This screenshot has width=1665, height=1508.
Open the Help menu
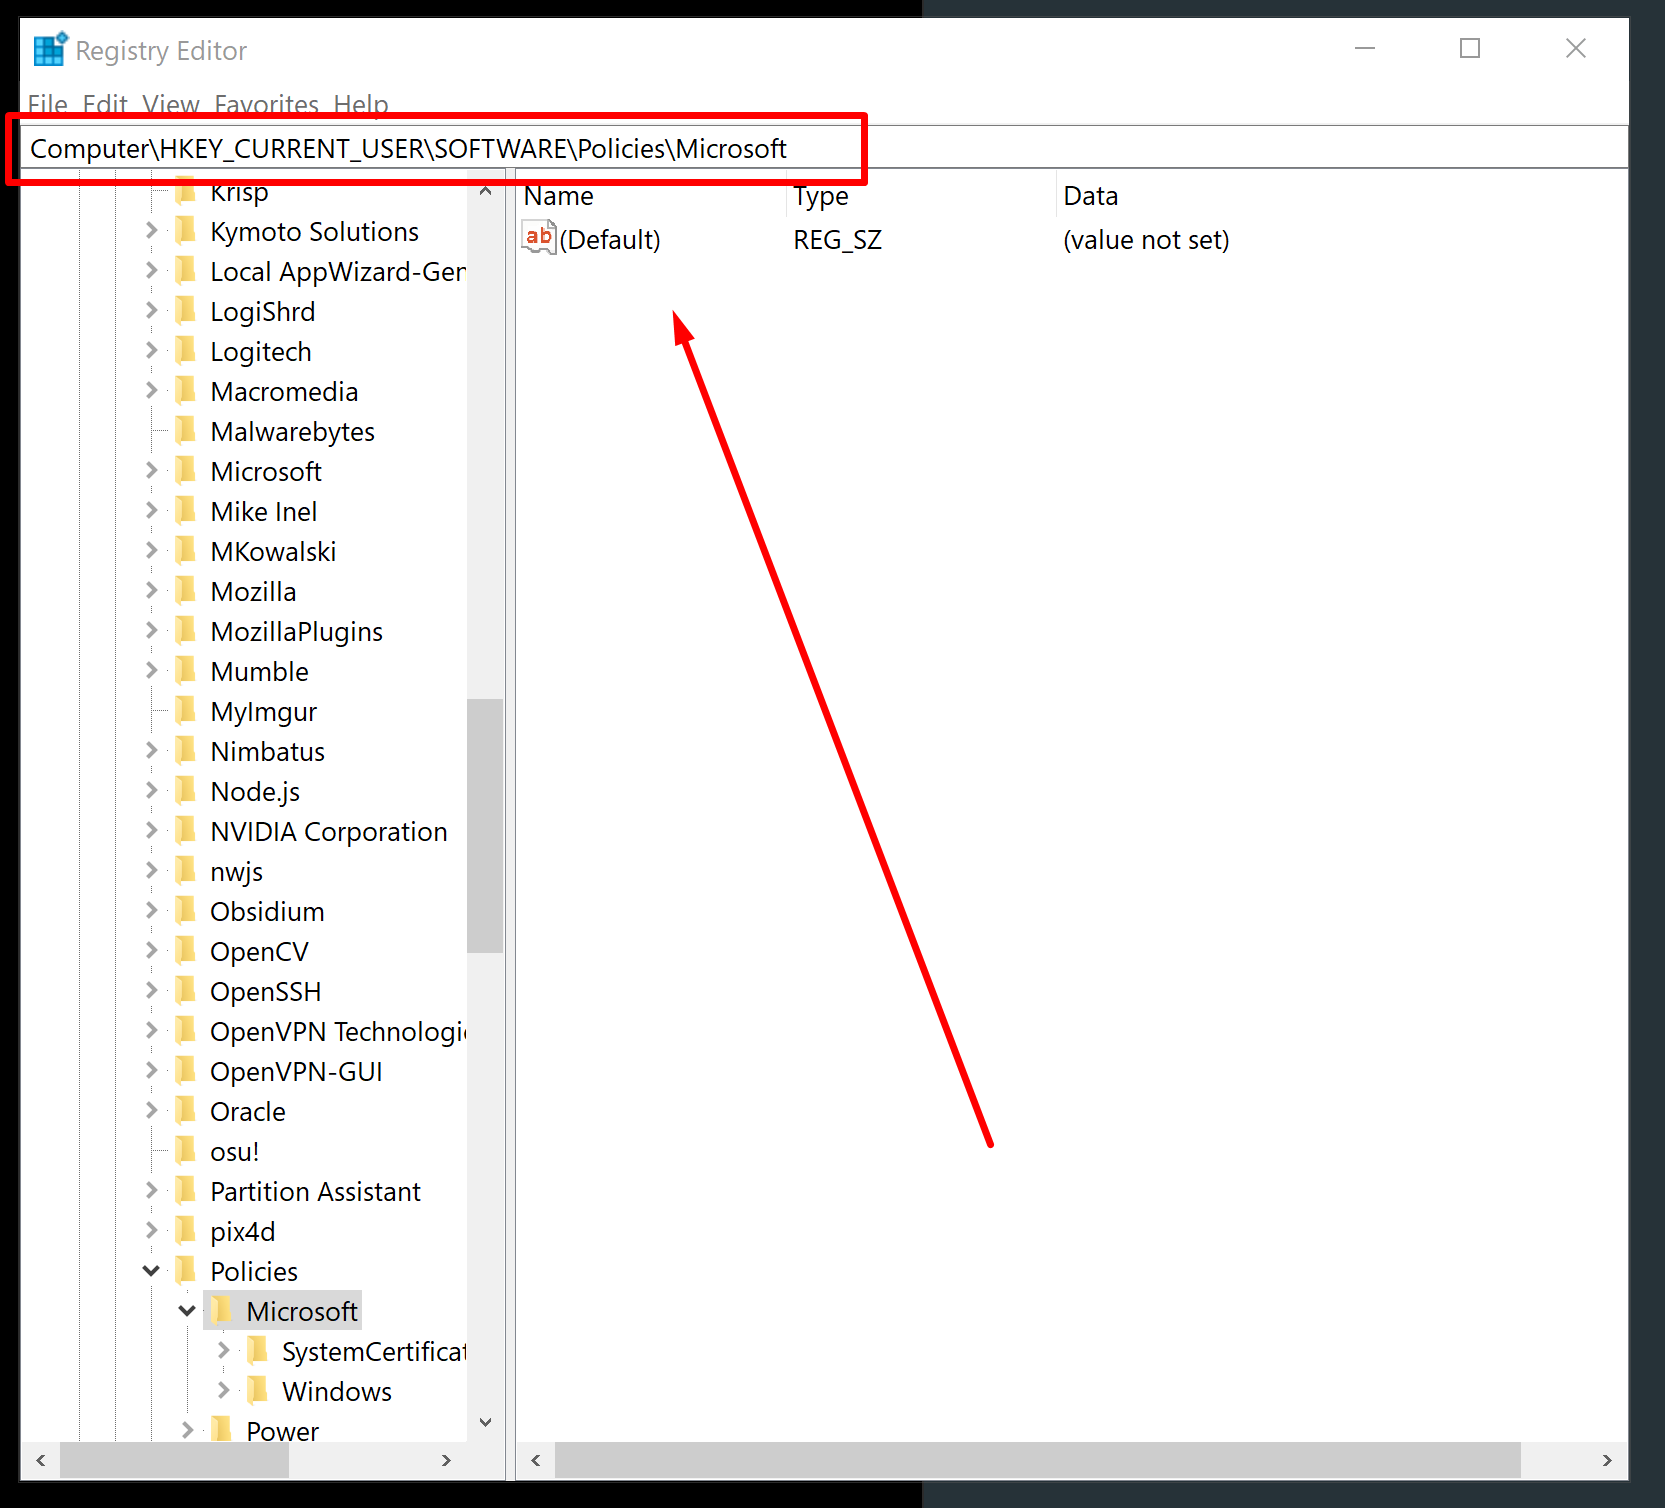(x=361, y=105)
